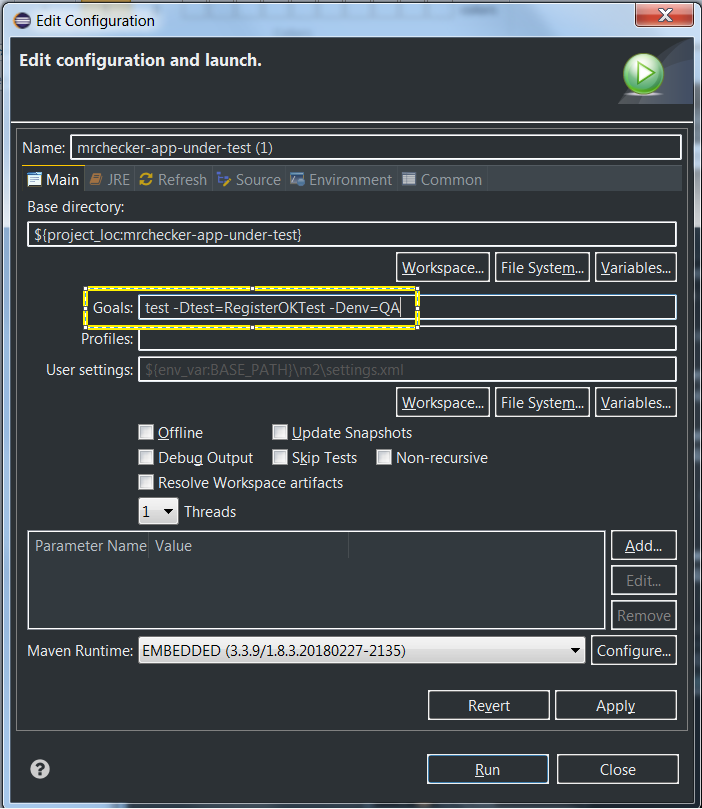Toggle the Skip Tests checkbox
The image size is (702, 809).
[x=280, y=458]
